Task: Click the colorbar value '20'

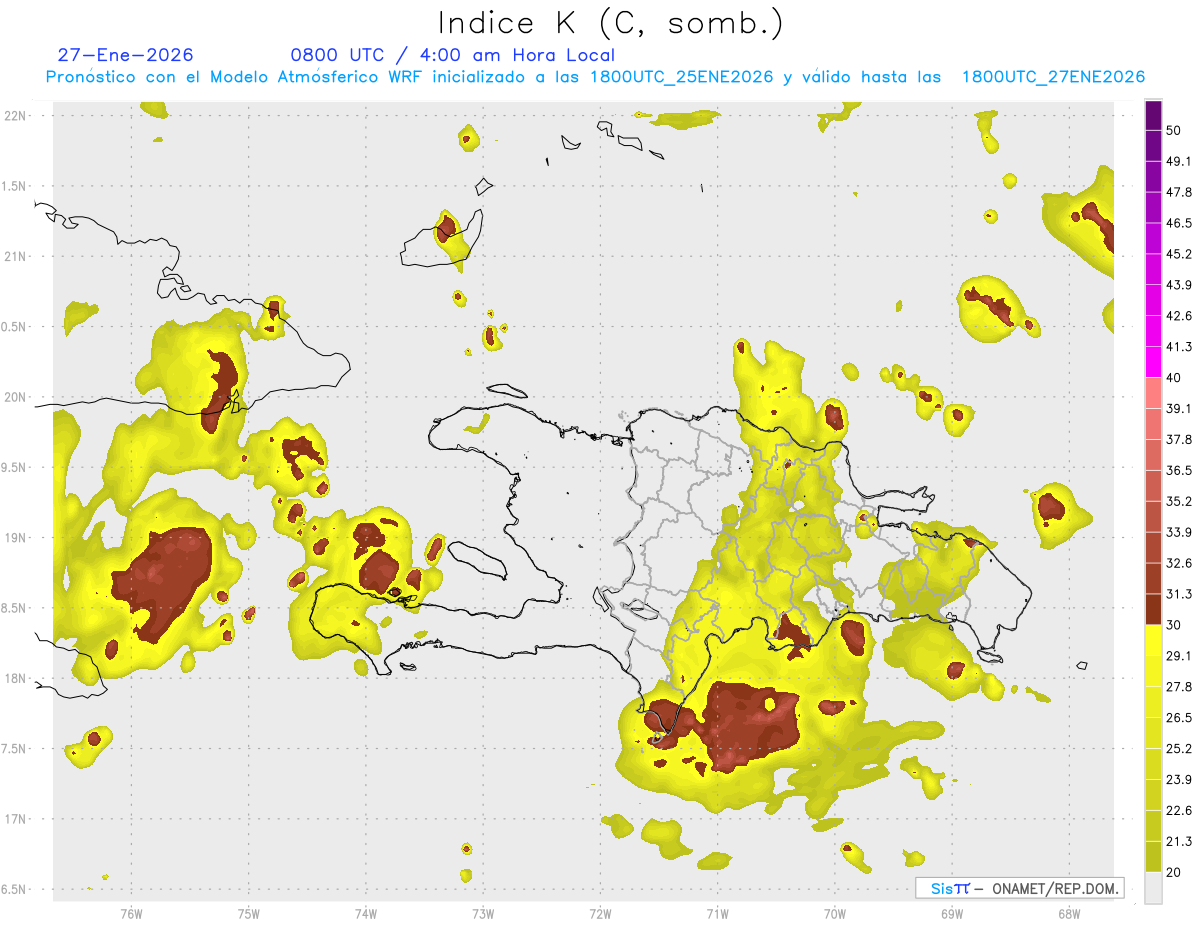Action: pos(1174,873)
